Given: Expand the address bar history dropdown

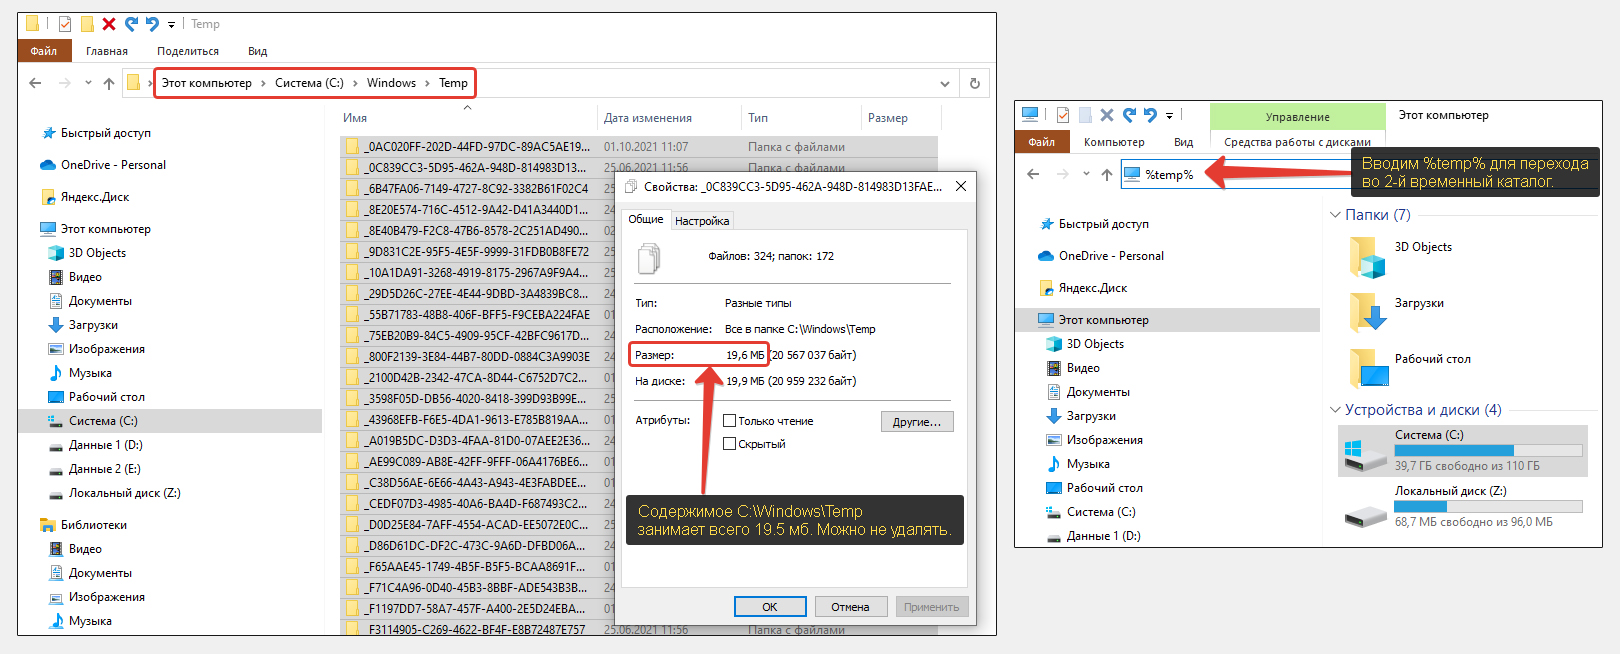Looking at the screenshot, I should tap(944, 83).
